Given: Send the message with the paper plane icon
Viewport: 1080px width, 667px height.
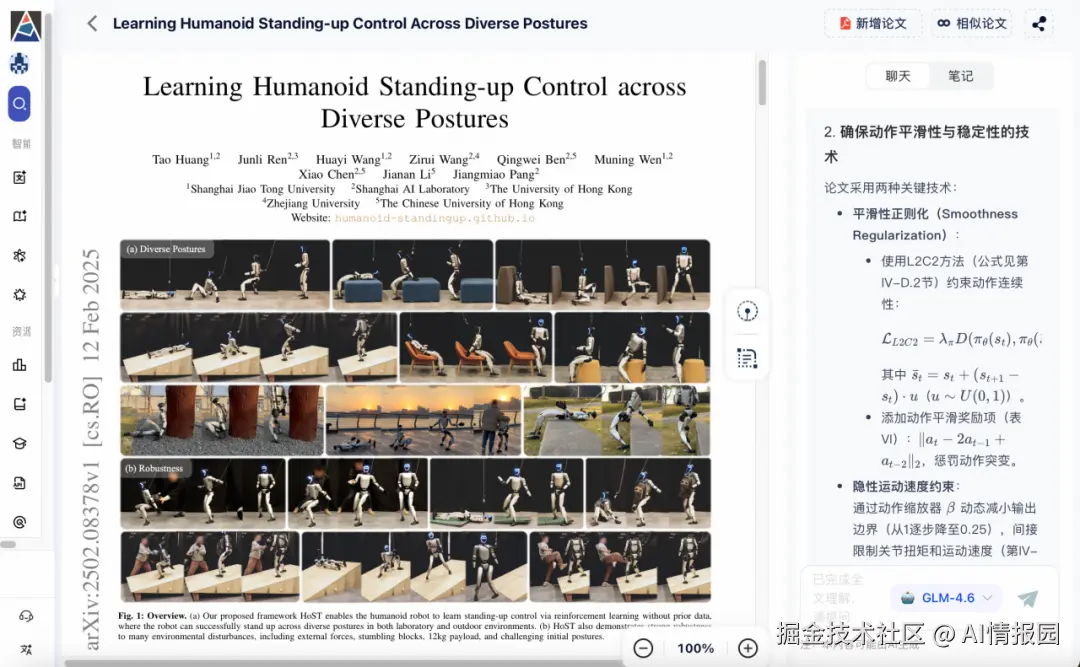Looking at the screenshot, I should click(x=1028, y=598).
